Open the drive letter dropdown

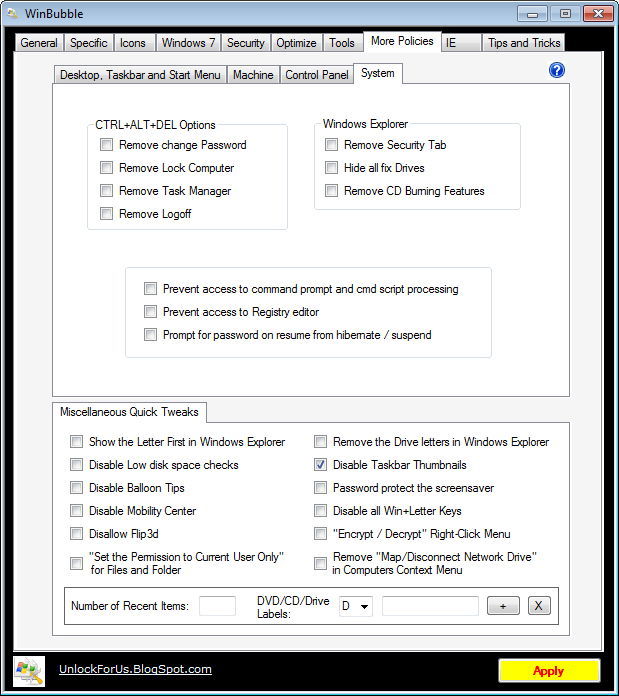(x=356, y=606)
